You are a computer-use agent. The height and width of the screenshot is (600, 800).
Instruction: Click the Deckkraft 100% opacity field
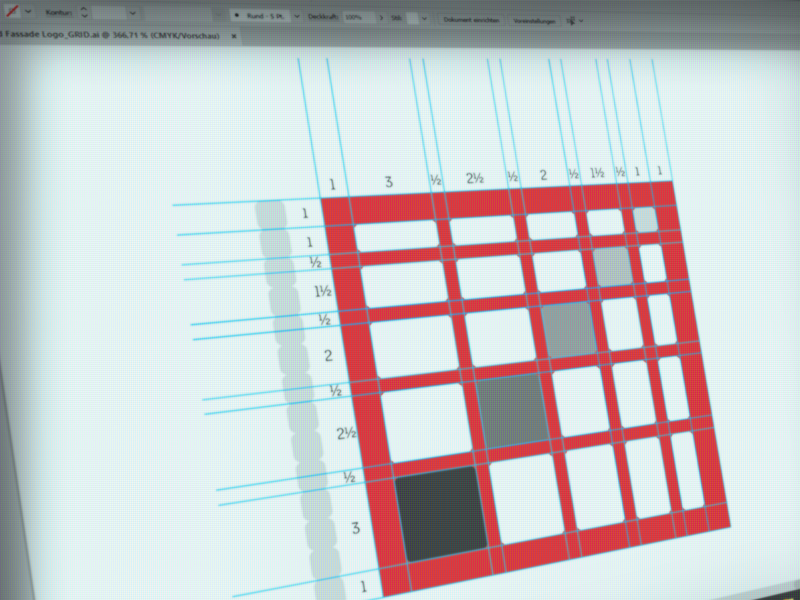click(354, 18)
